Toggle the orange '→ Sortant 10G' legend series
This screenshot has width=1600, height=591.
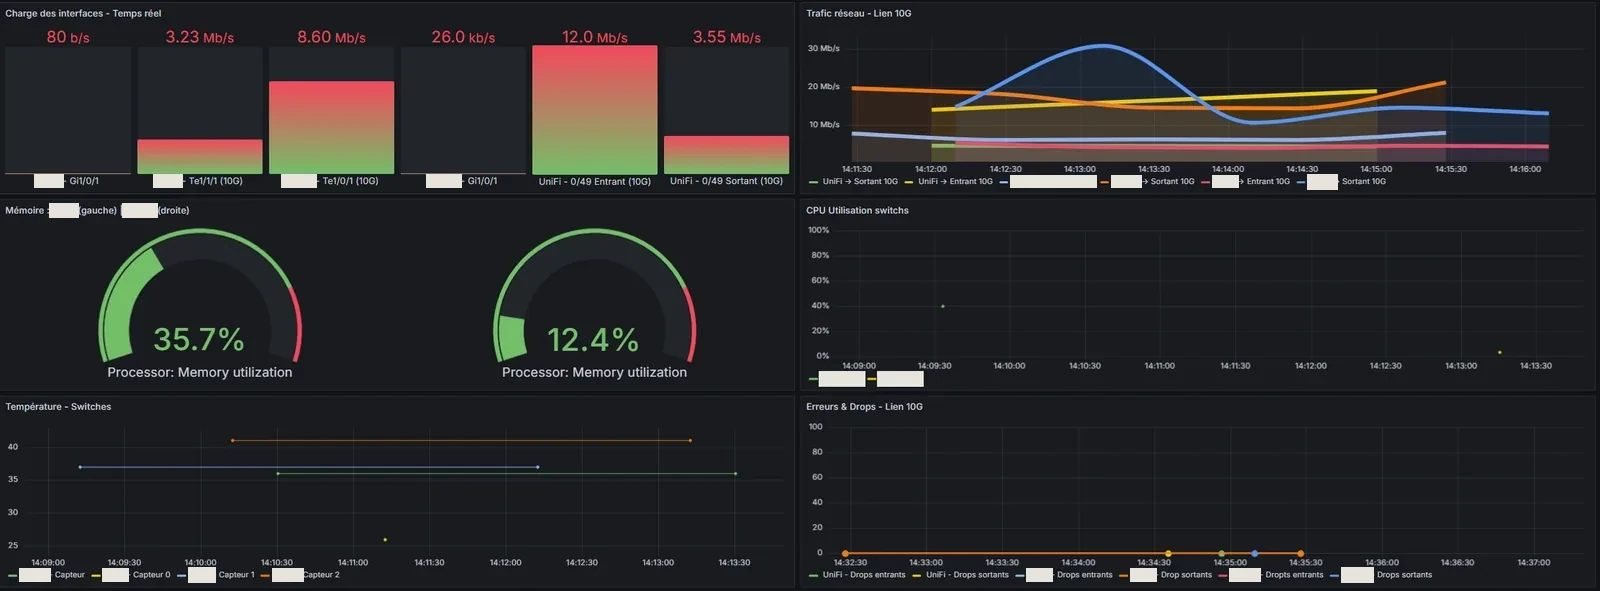point(1147,182)
